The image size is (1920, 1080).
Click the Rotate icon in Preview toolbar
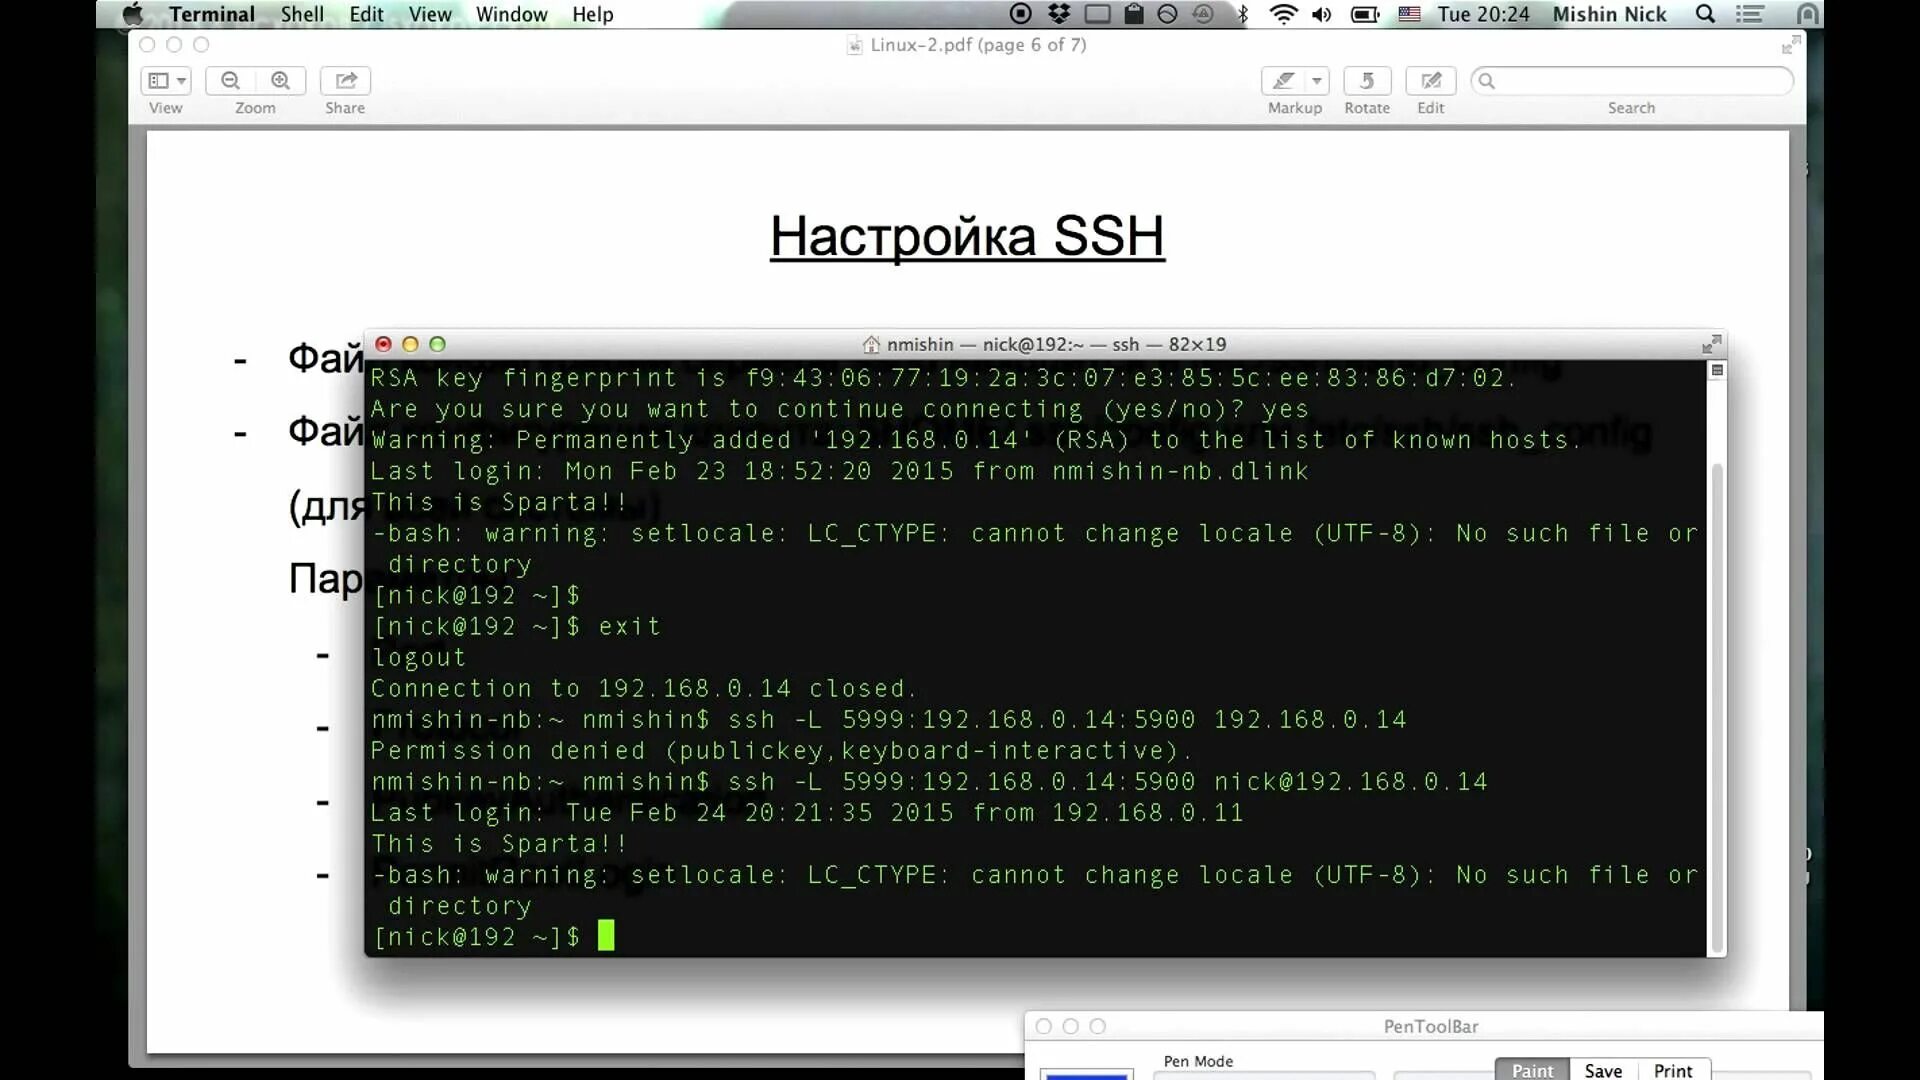[x=1367, y=81]
